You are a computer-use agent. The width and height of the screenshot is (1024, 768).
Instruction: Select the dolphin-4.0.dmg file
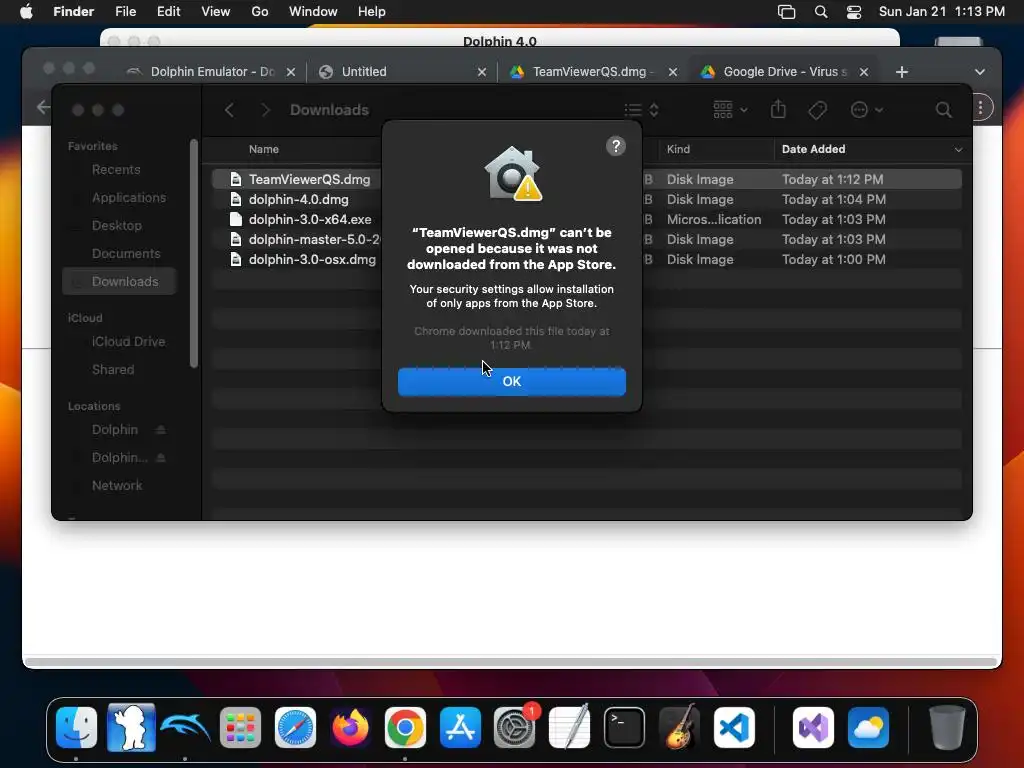[x=298, y=199]
